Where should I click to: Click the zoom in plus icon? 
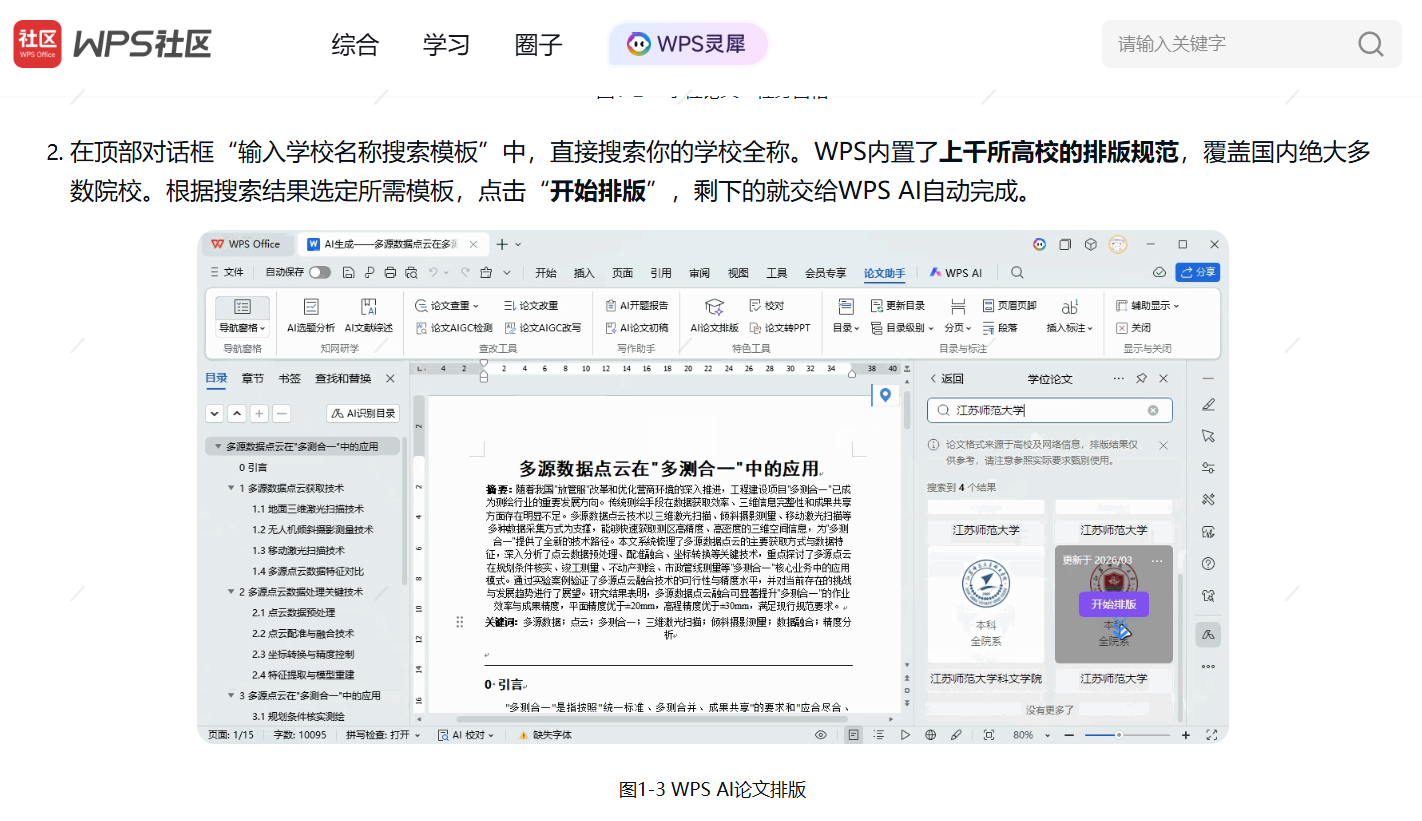1186,735
